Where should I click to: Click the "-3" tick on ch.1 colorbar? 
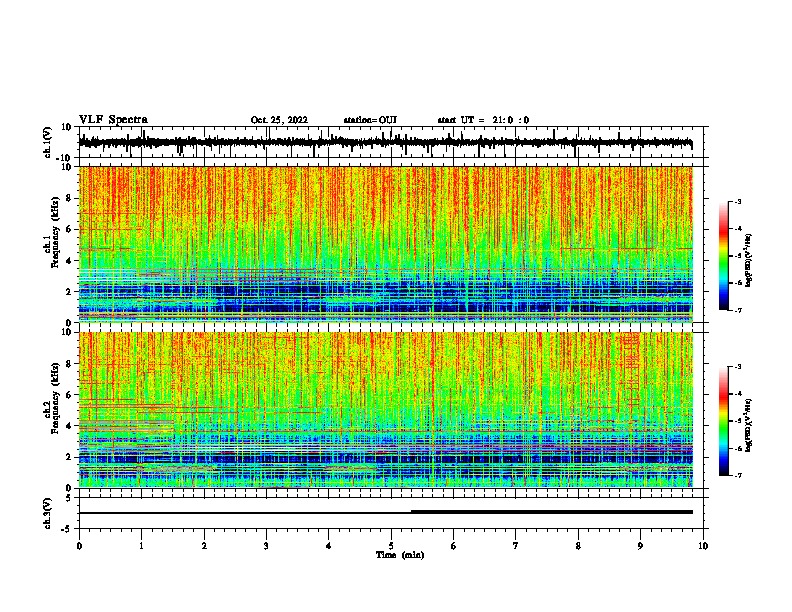point(737,202)
